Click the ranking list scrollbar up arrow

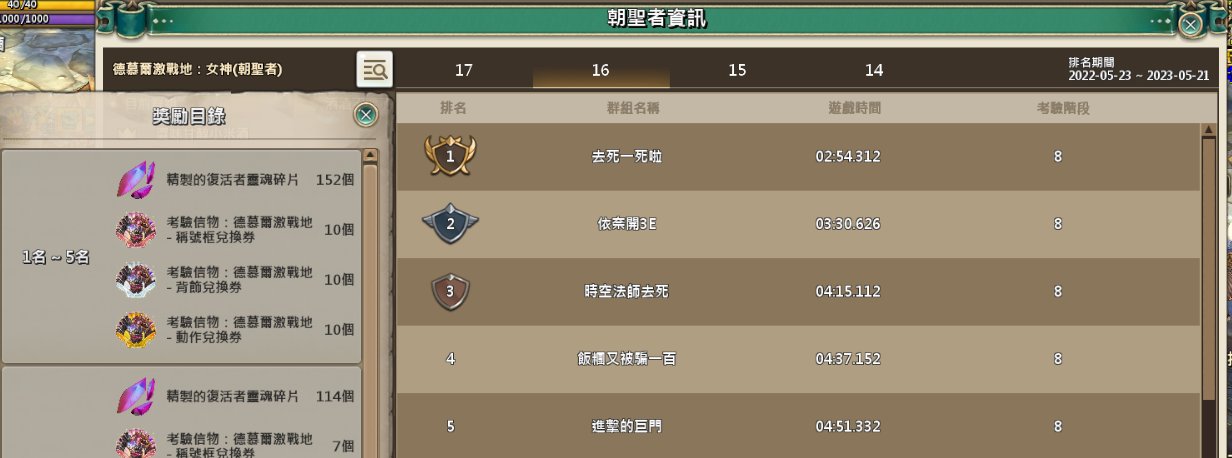tap(1210, 130)
